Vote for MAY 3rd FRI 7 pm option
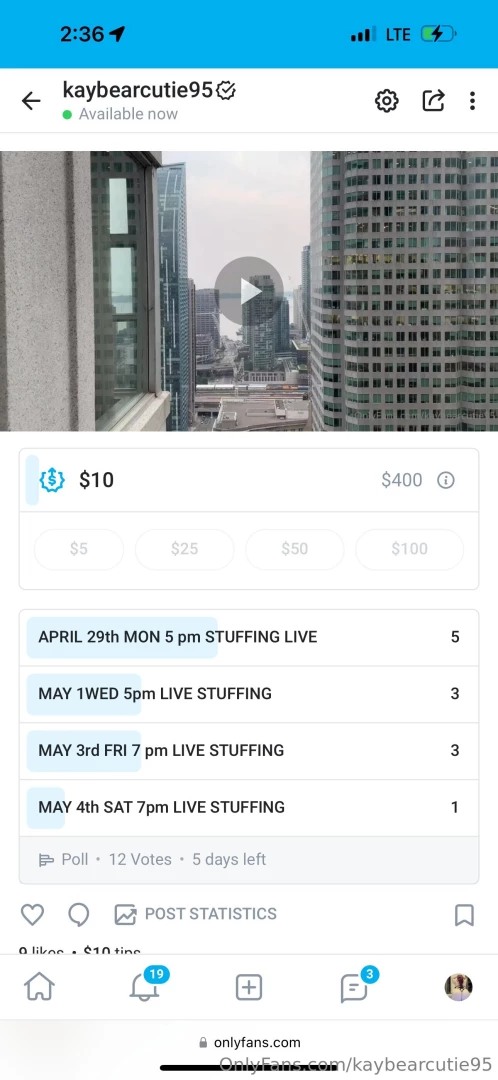Screen dimensions: 498x1080 pyautogui.click(x=249, y=750)
